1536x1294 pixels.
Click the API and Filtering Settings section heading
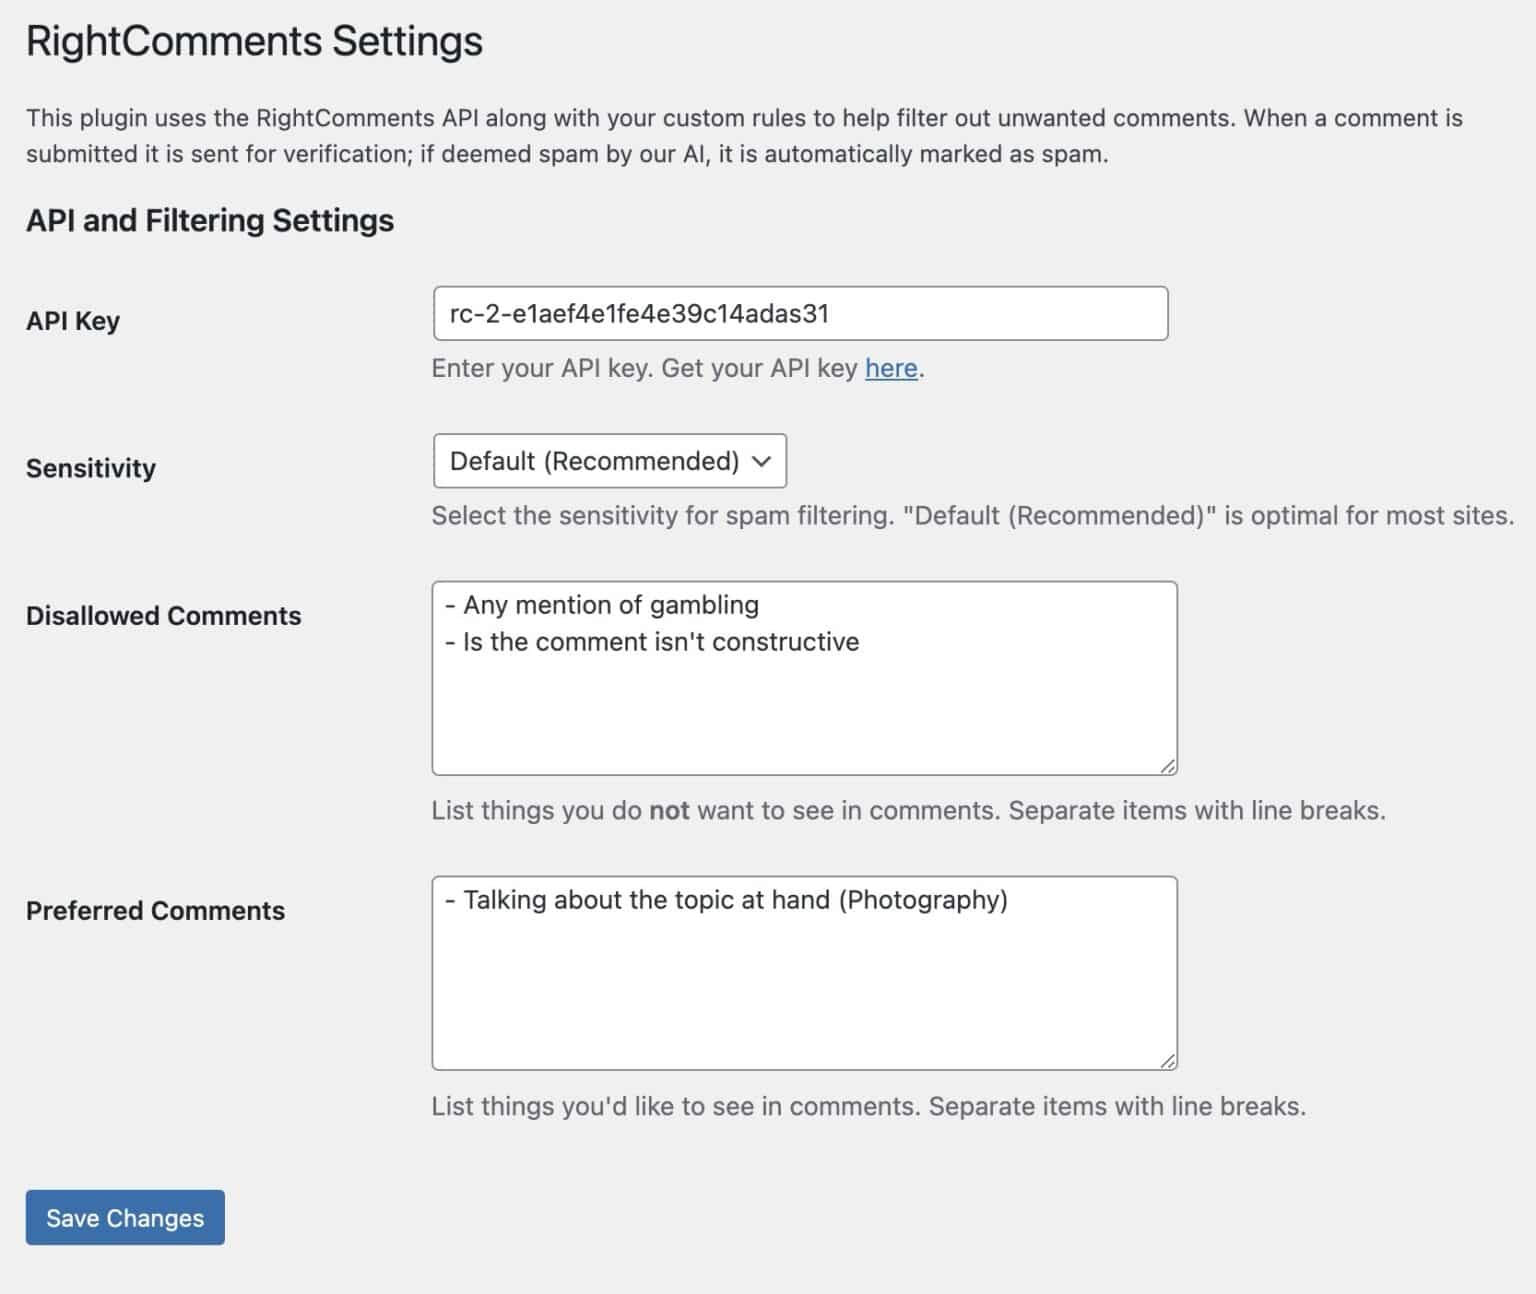pos(209,220)
